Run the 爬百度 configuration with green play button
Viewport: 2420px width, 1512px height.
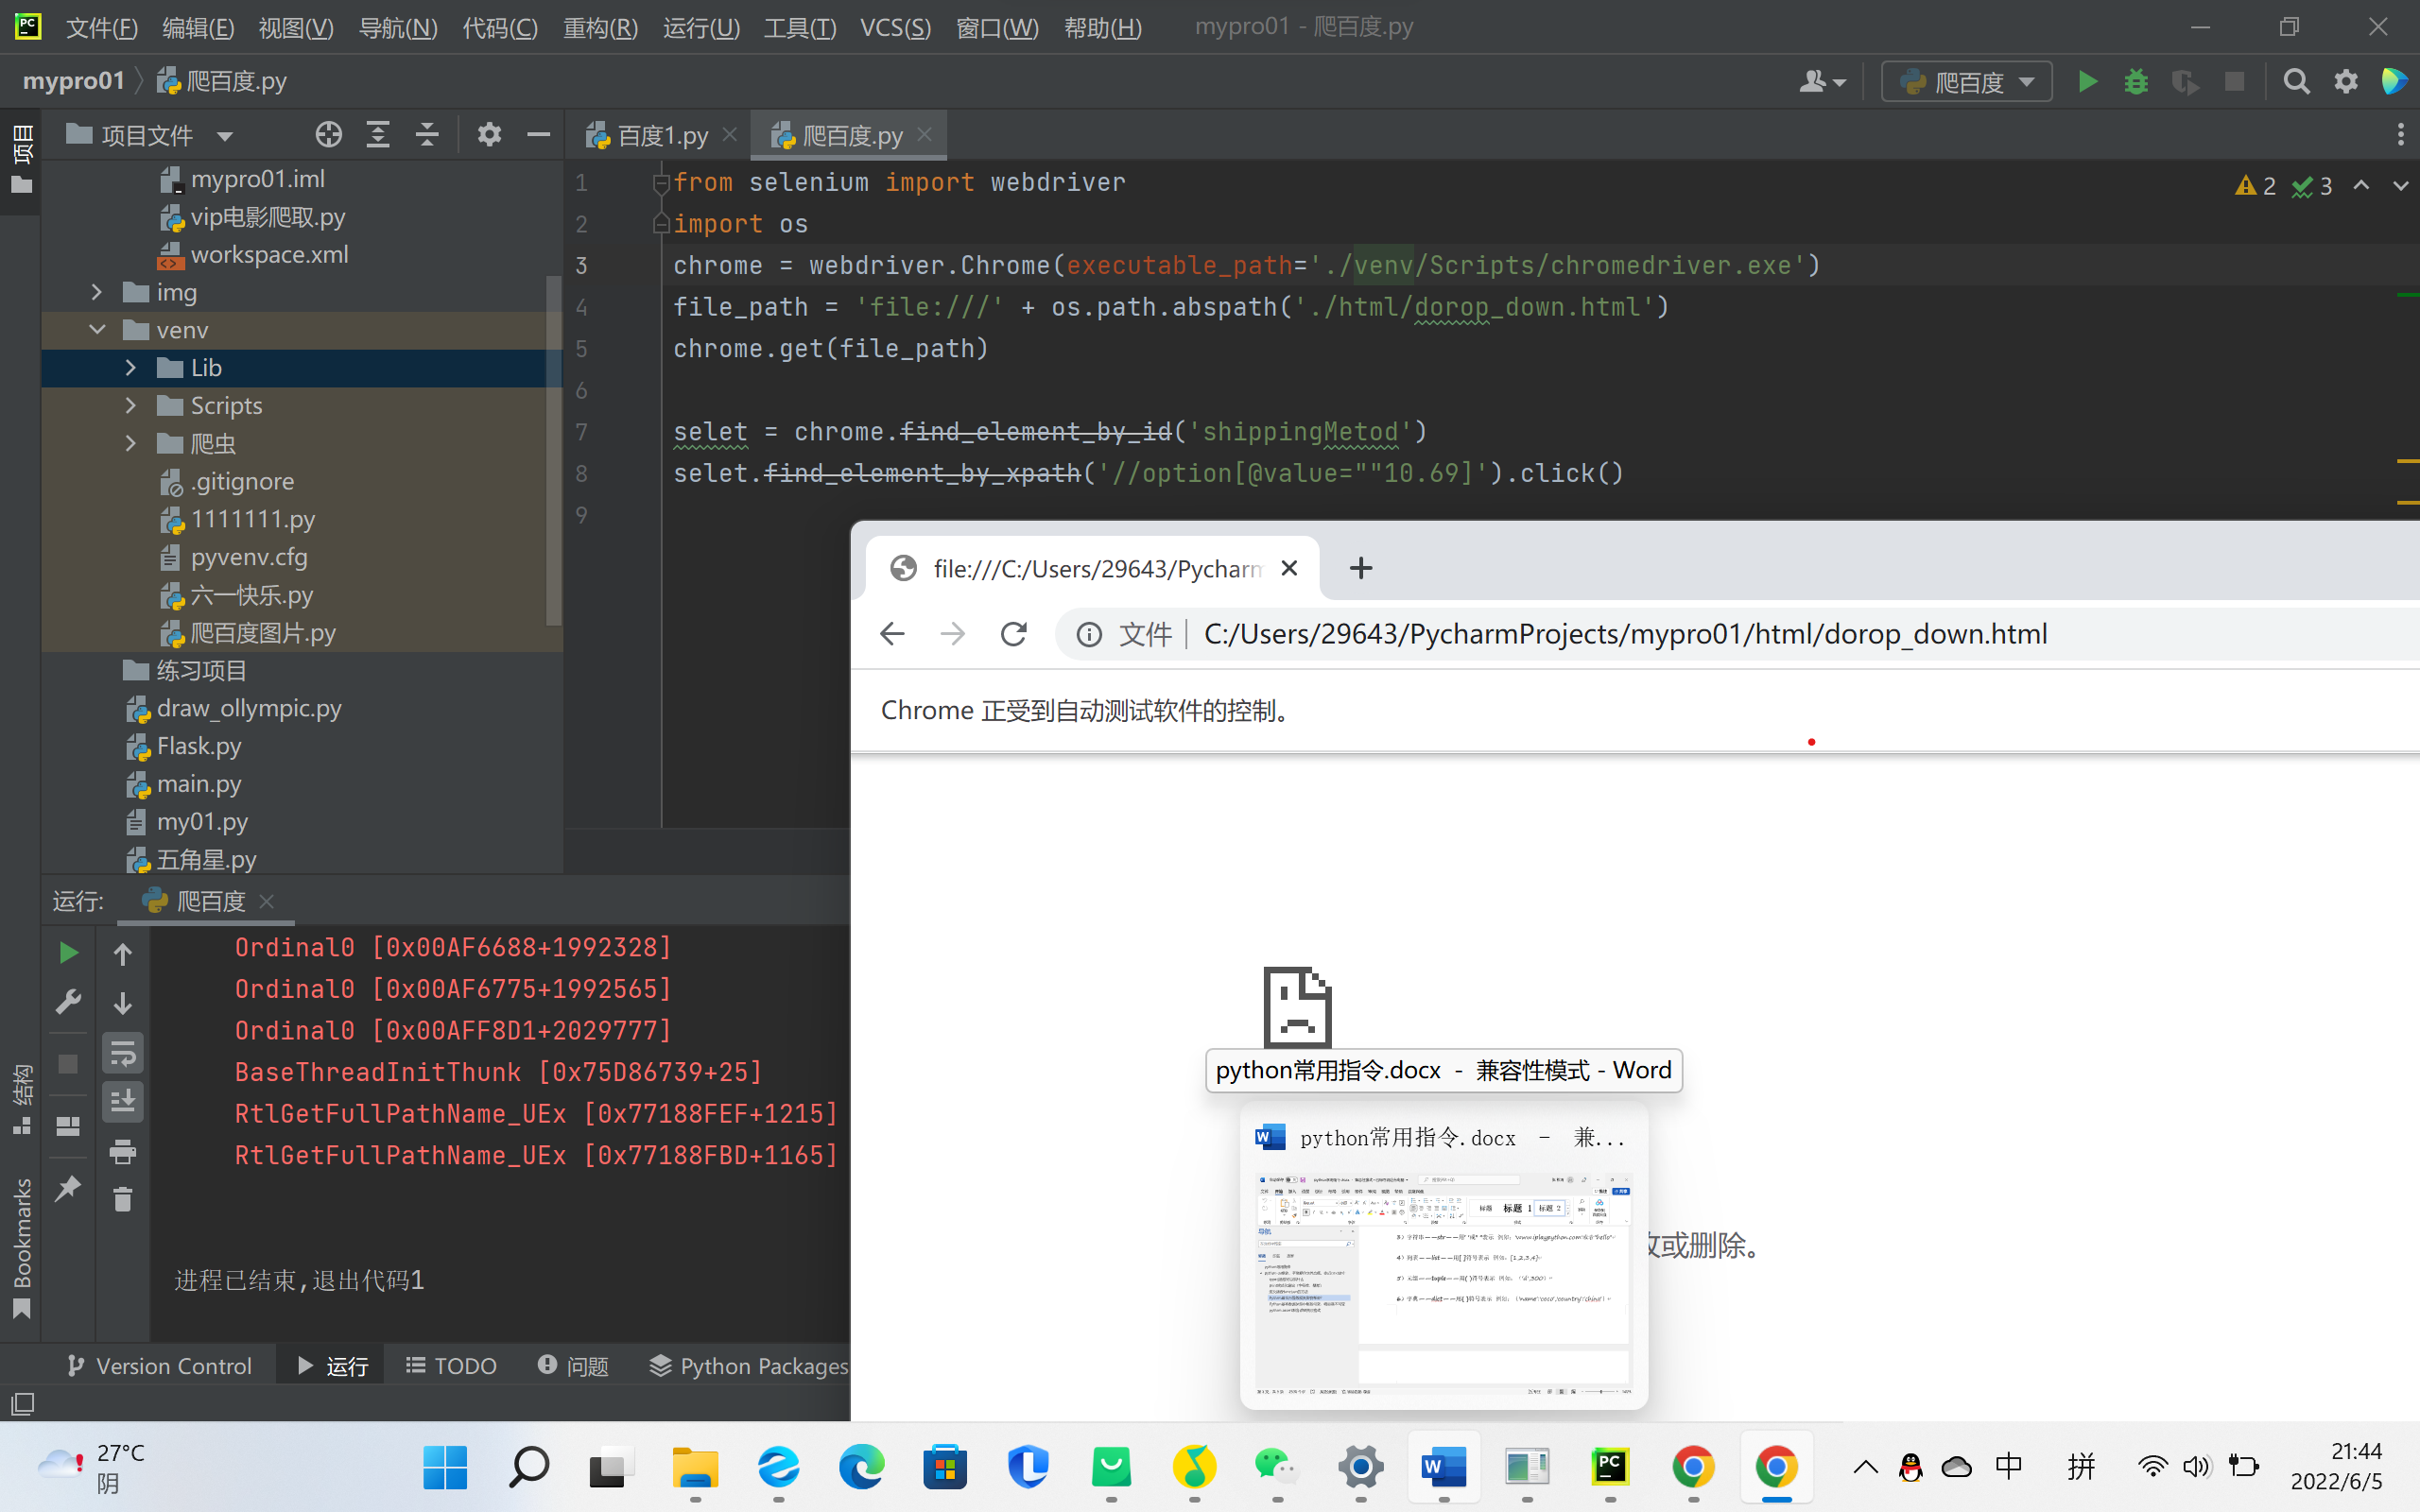click(x=2087, y=81)
